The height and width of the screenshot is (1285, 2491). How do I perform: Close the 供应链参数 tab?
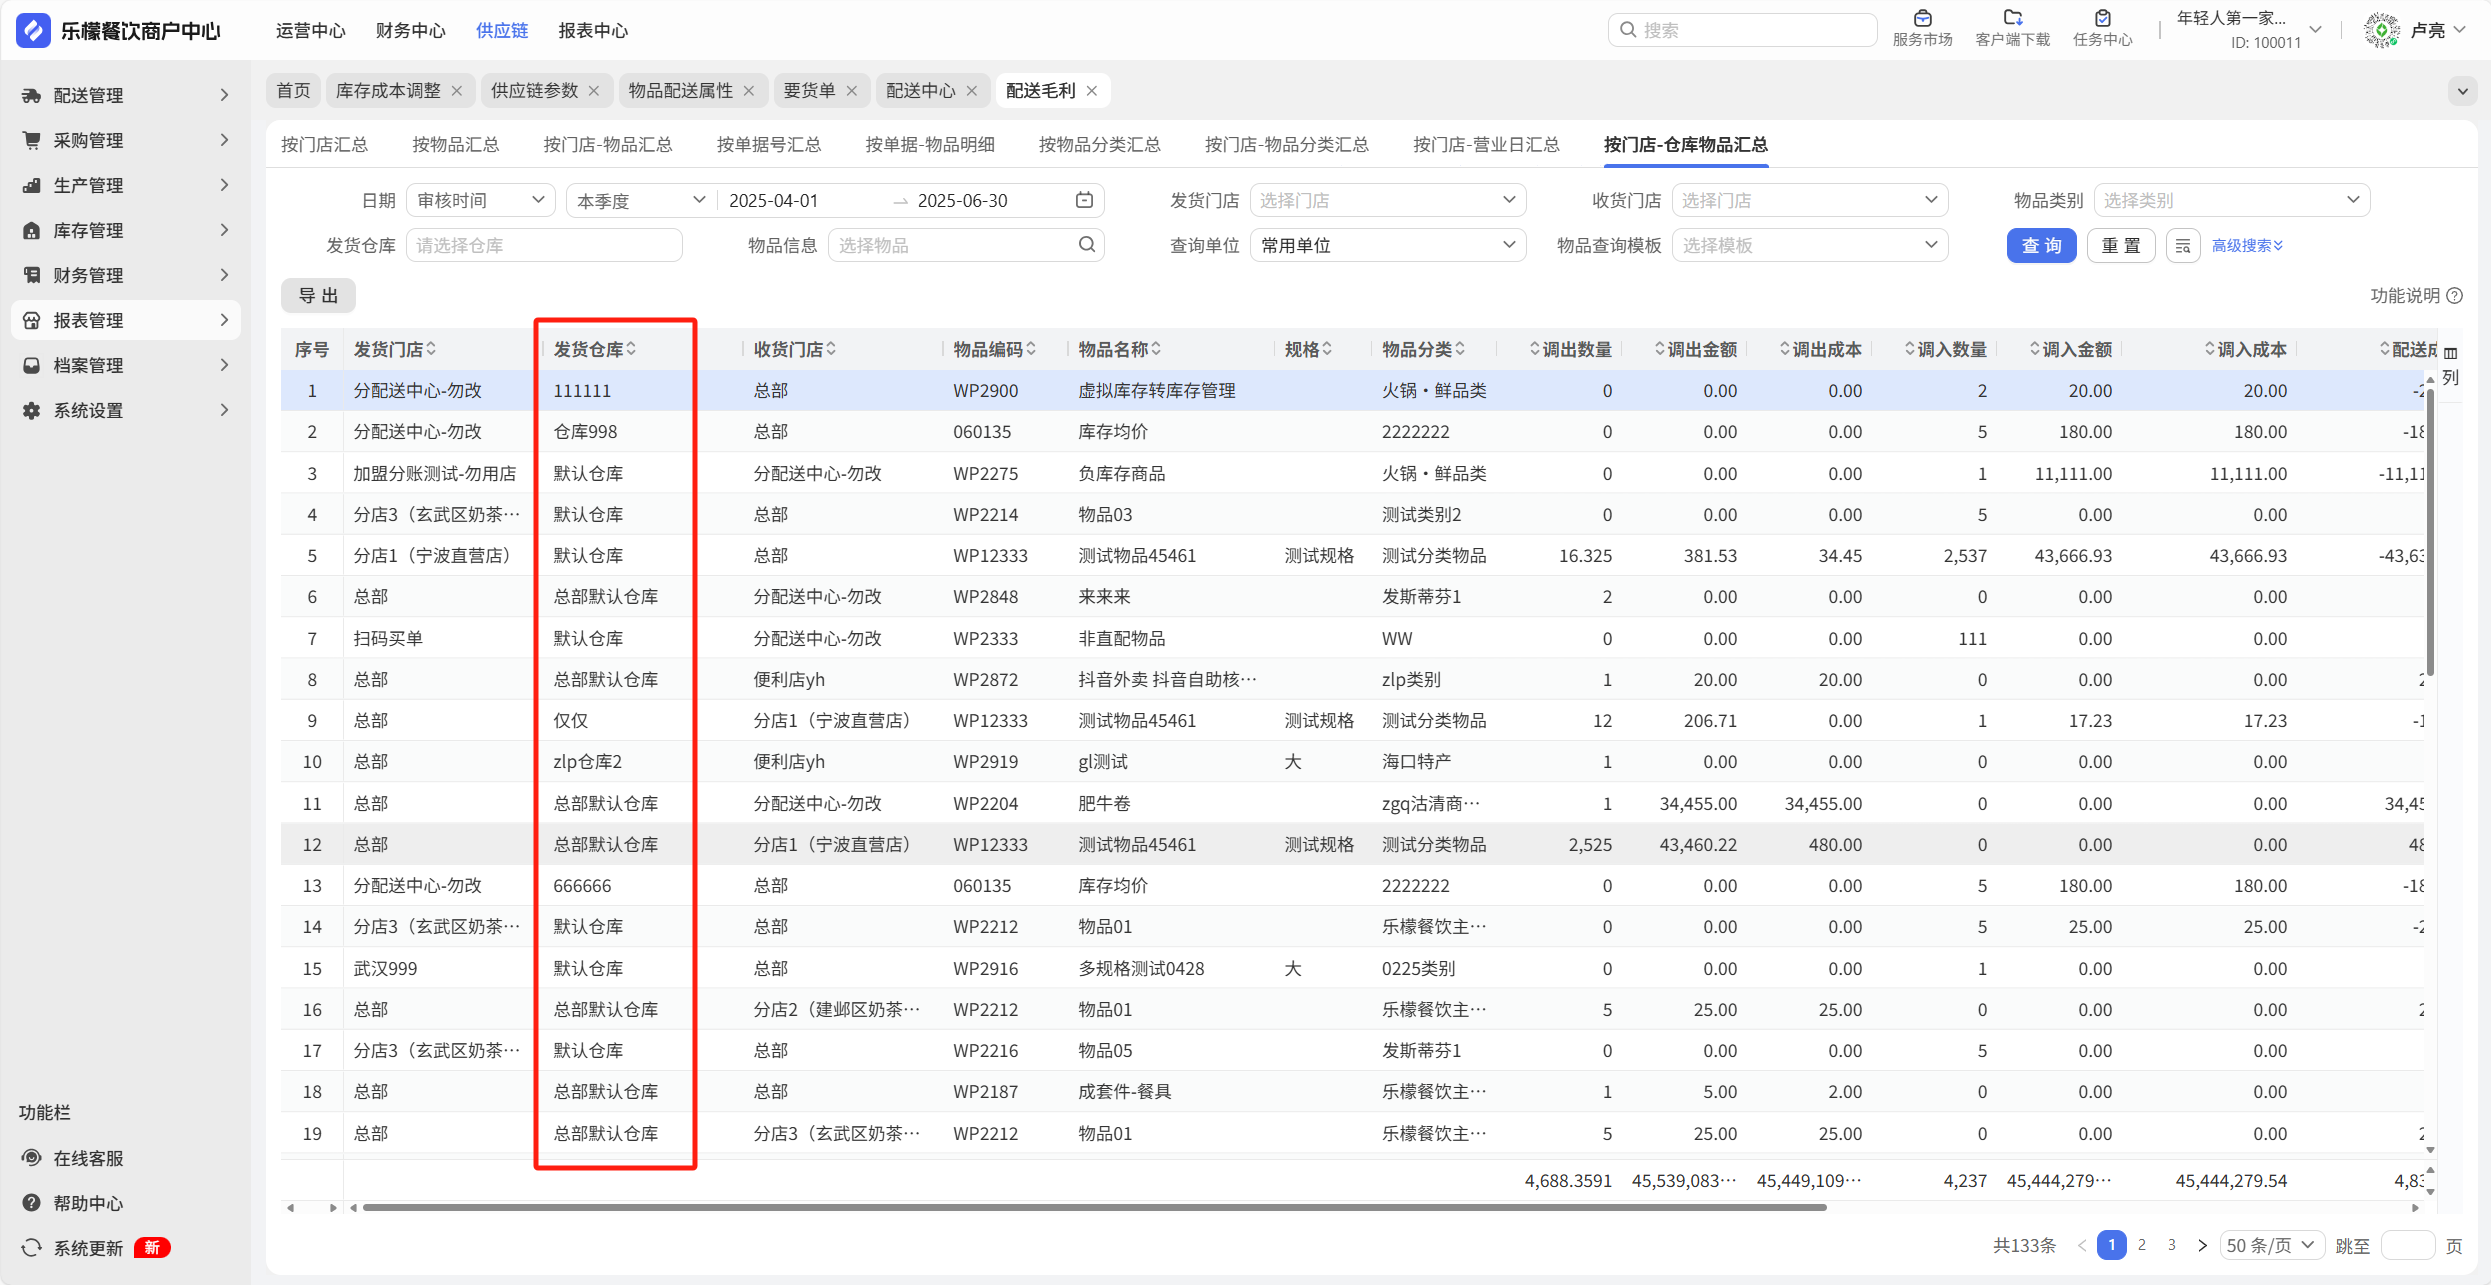(x=594, y=91)
